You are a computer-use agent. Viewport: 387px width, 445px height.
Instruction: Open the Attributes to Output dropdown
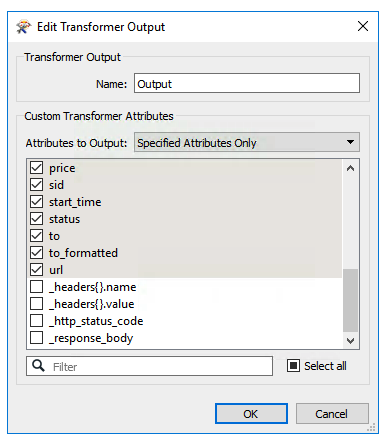247,143
